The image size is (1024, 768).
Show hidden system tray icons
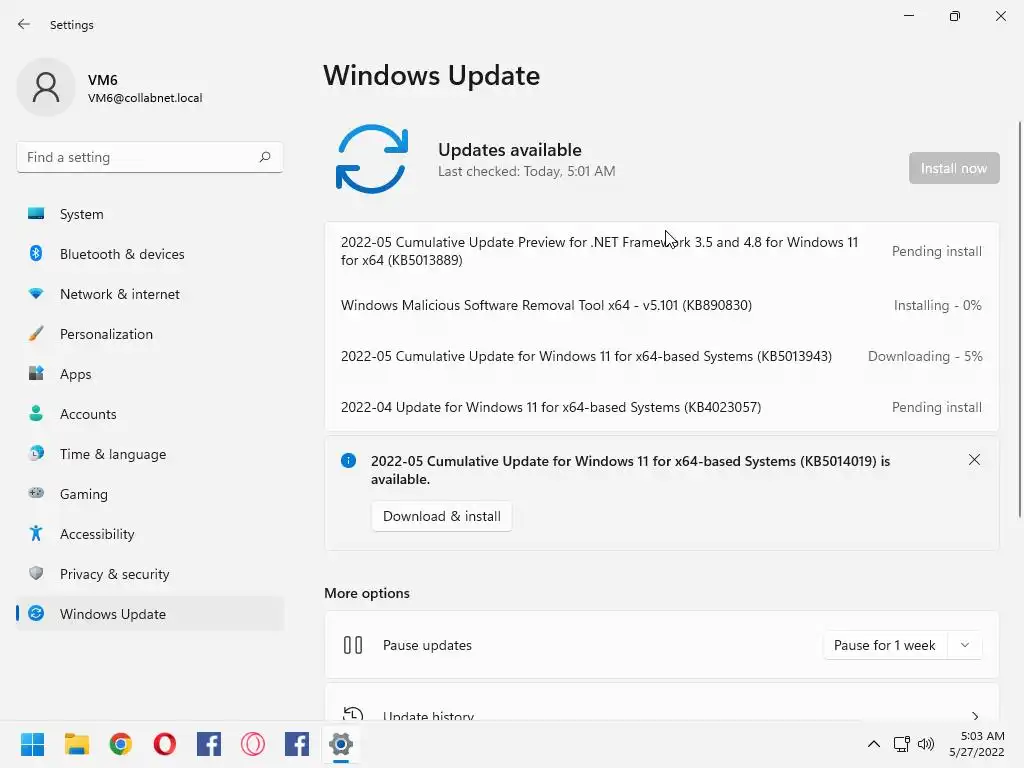pos(874,744)
